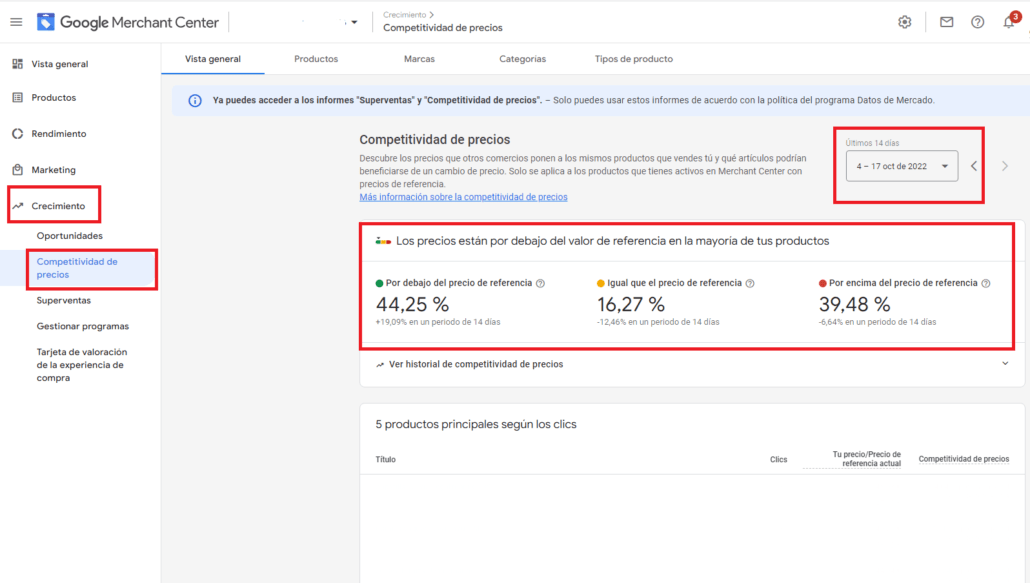Switch to the Marcas tab
1030x583 pixels.
(x=419, y=59)
